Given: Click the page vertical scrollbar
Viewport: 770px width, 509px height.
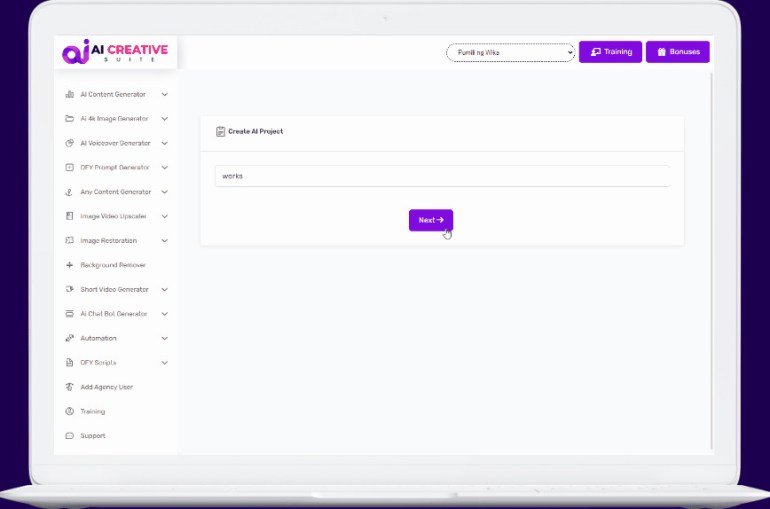Looking at the screenshot, I should pyautogui.click(x=711, y=260).
